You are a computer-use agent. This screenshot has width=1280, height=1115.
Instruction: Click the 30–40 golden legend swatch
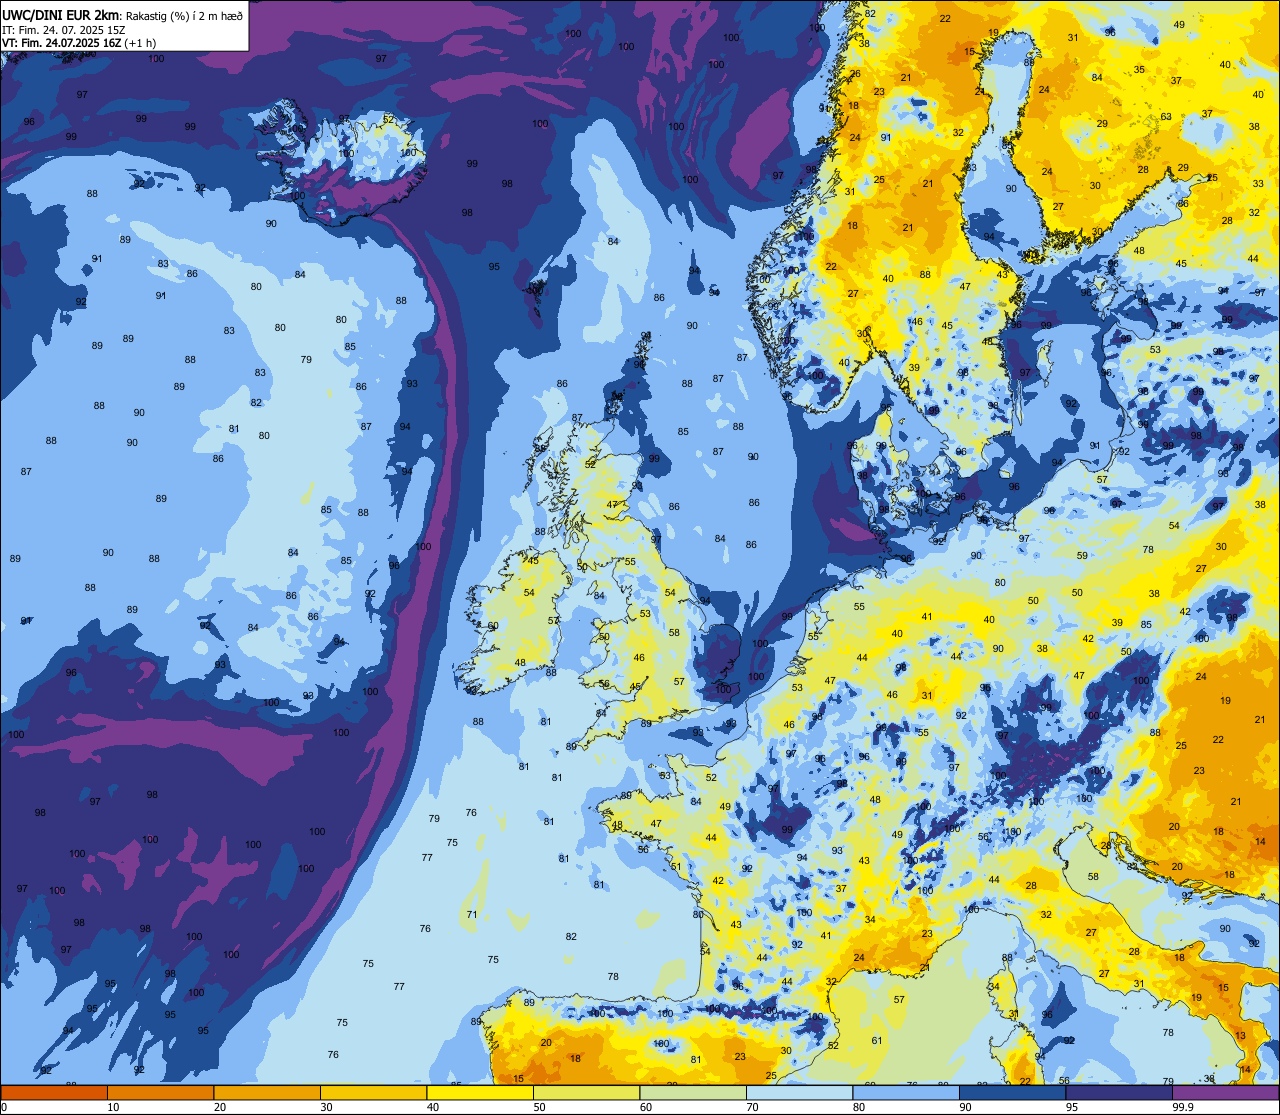pos(373,1092)
